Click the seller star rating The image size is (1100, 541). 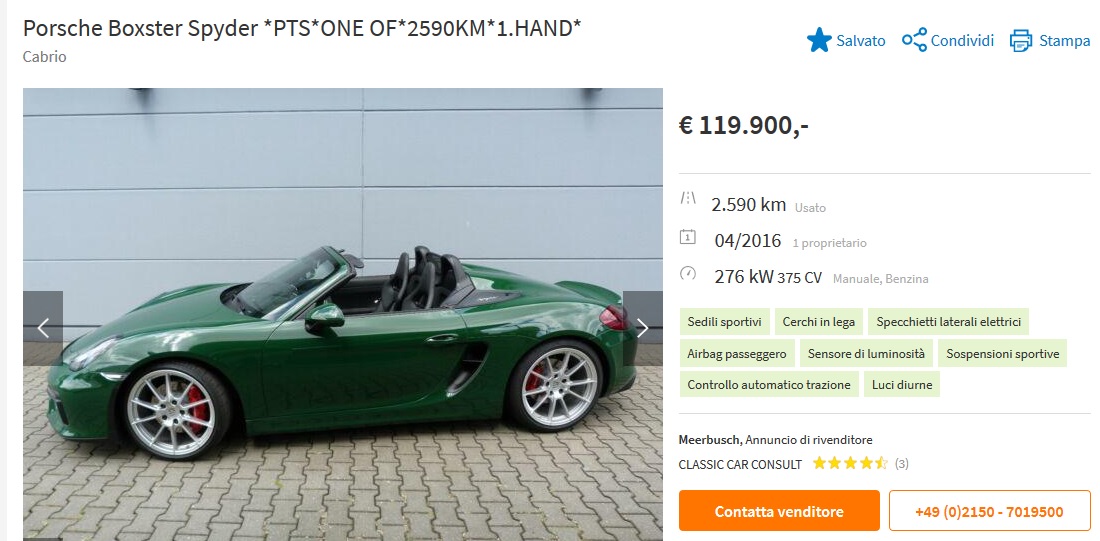pos(850,463)
